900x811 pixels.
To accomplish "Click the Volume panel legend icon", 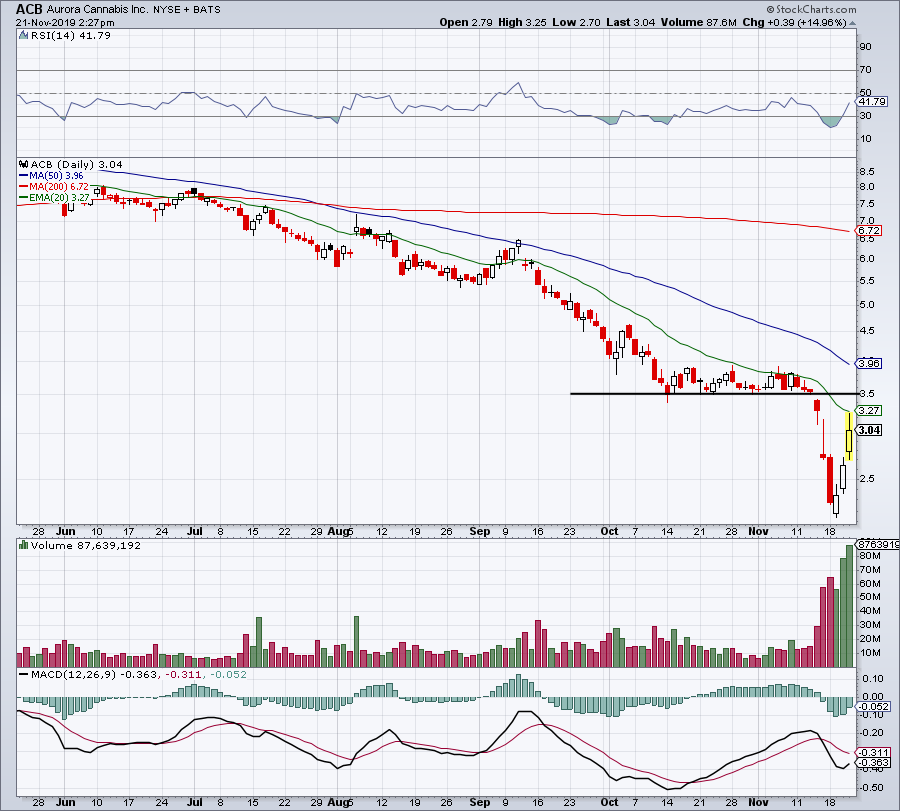I will click(x=23, y=546).
